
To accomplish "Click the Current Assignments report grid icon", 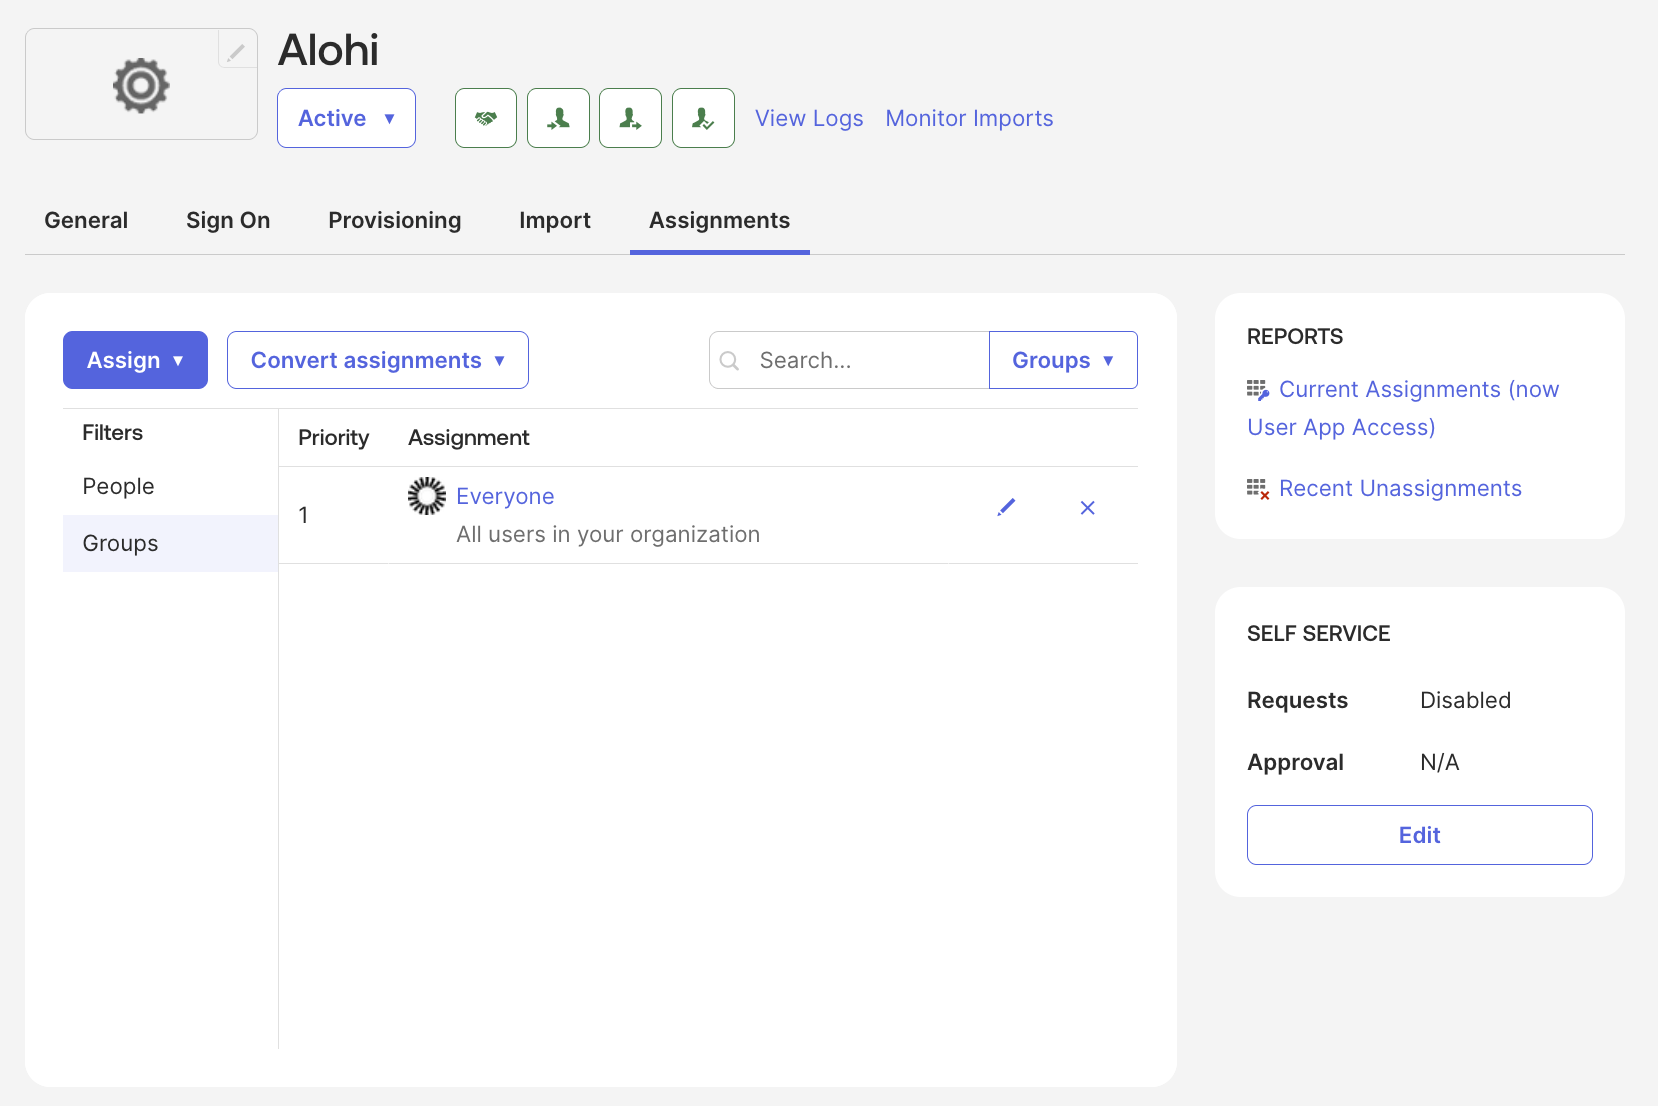I will pos(1258,390).
